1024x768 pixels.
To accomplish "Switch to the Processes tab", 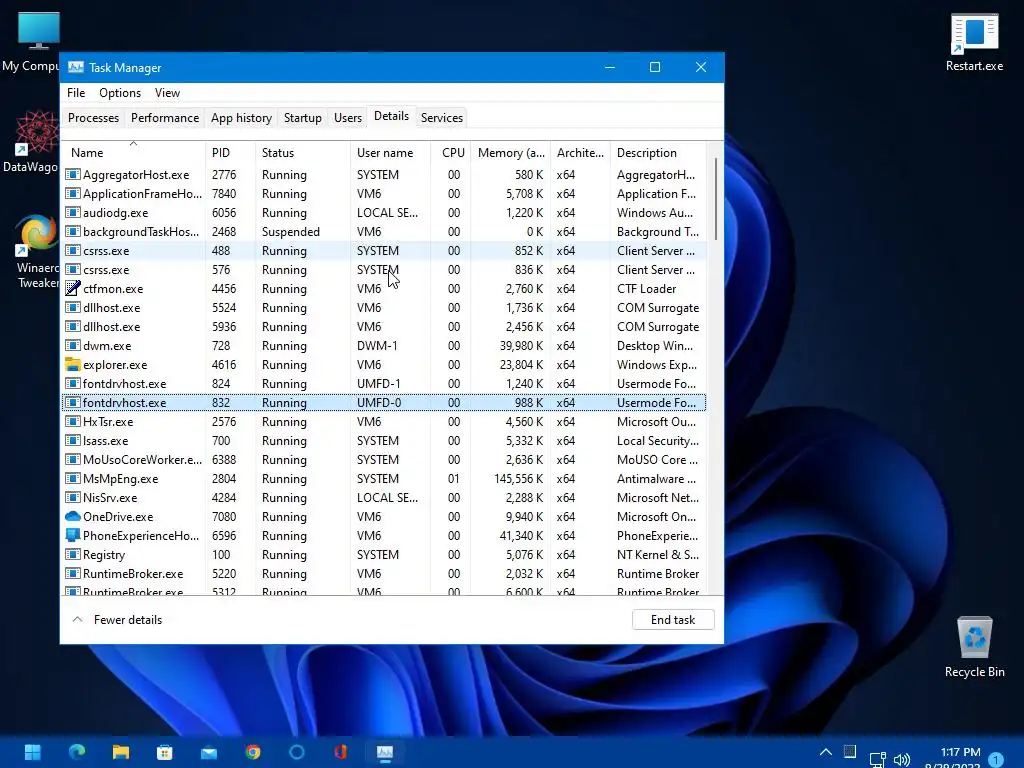I will pos(93,118).
